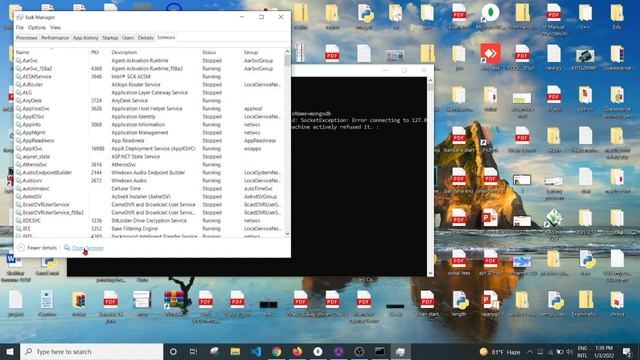Open Task View on the taskbar
Viewport: 640px width, 360px height.
click(x=193, y=351)
